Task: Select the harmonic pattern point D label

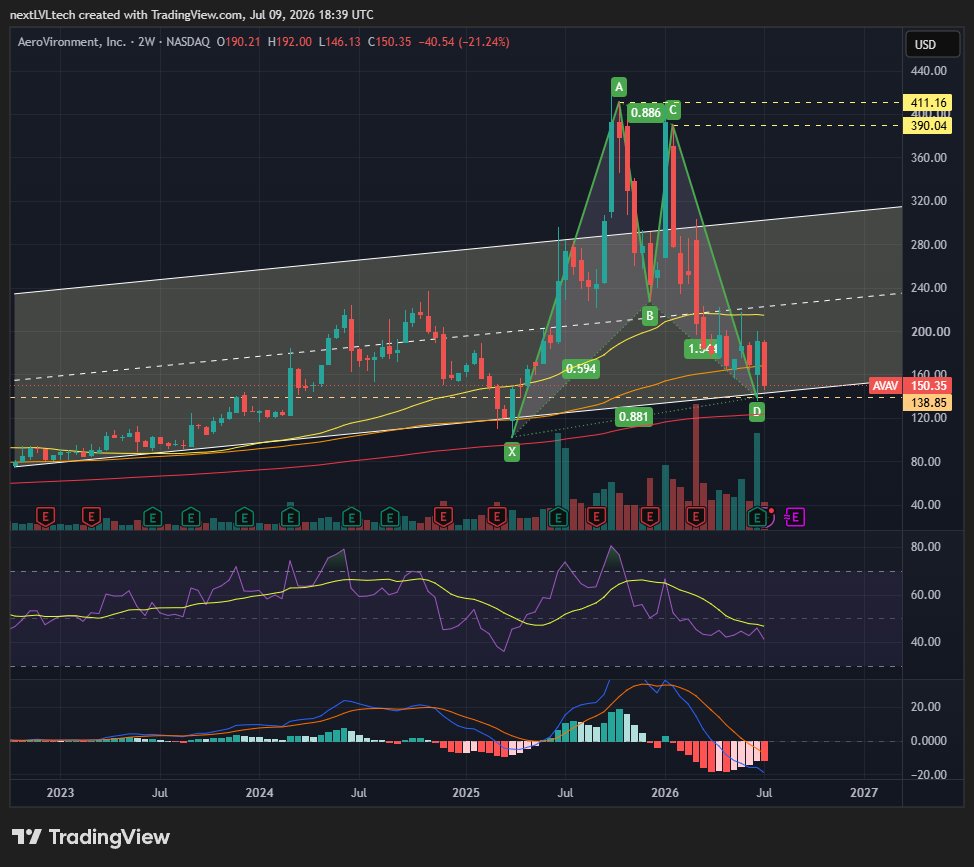Action: [757, 411]
